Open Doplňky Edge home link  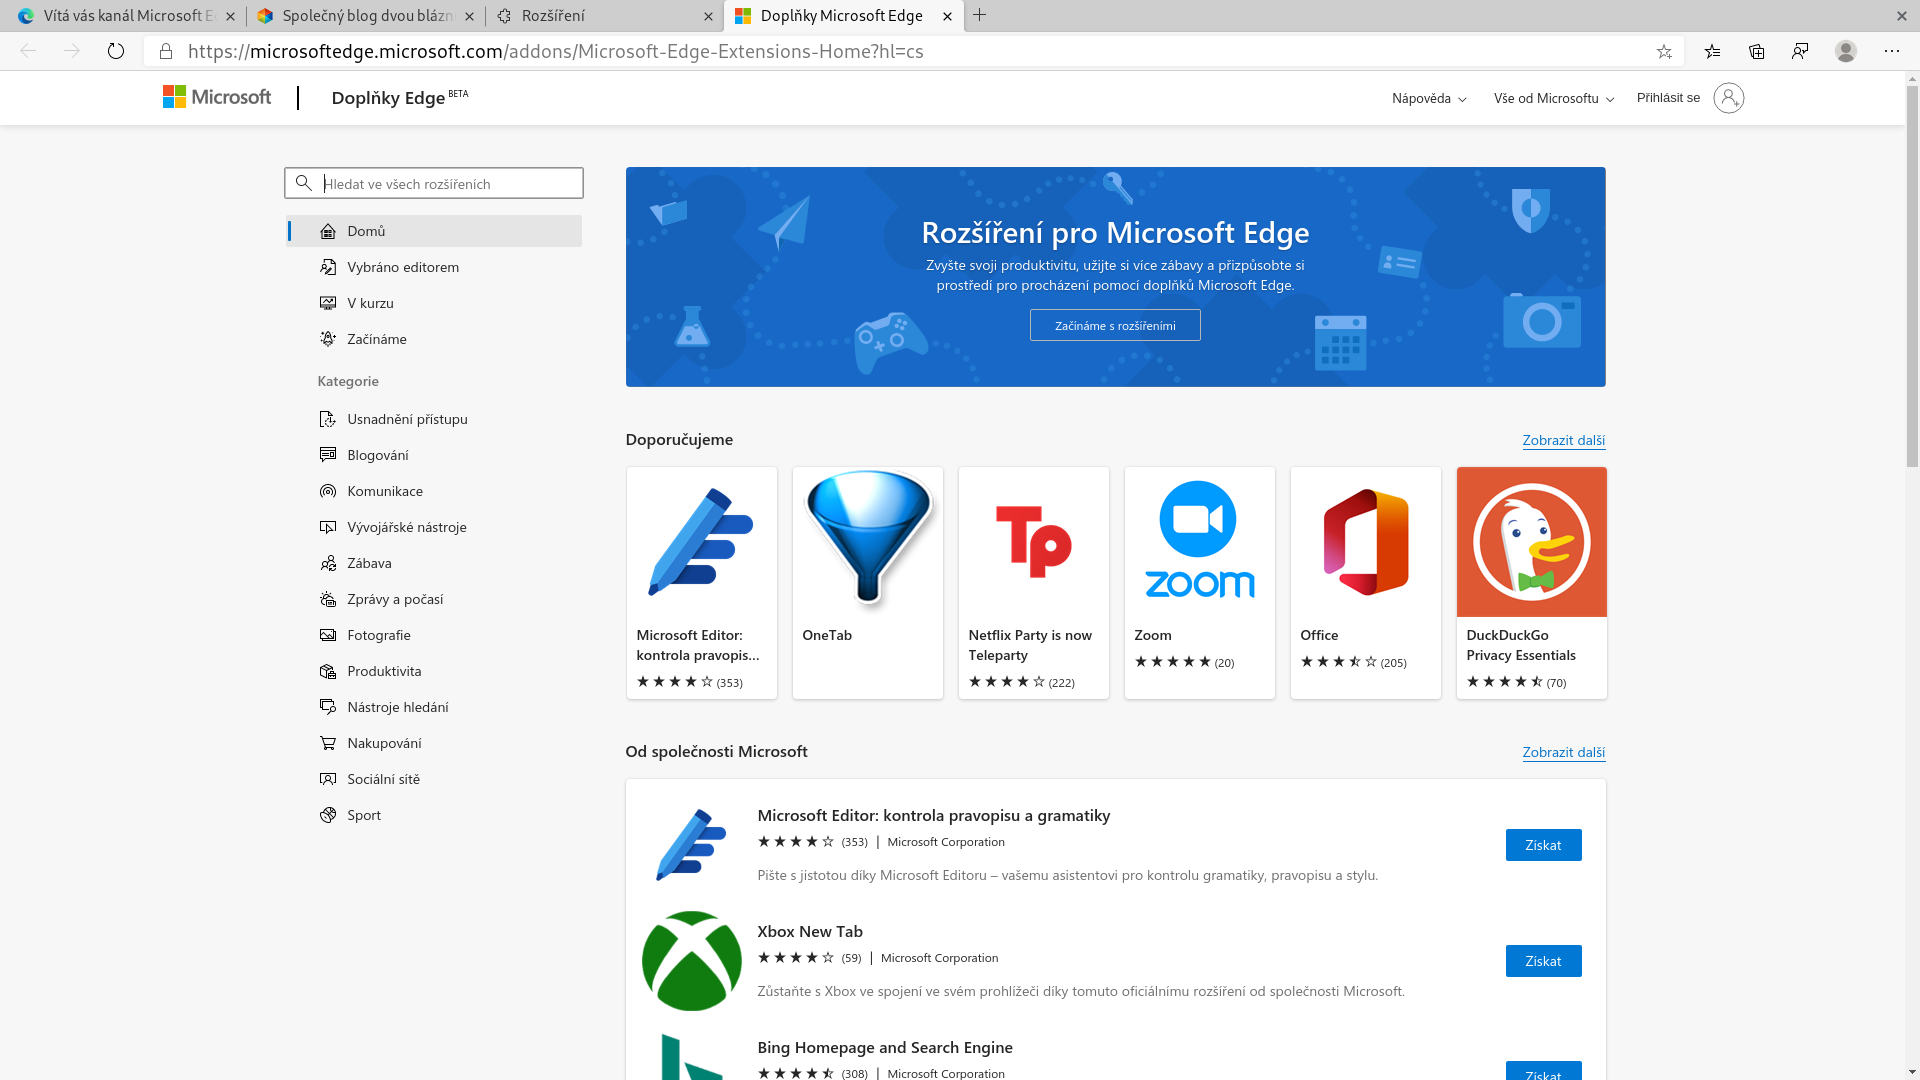click(399, 97)
